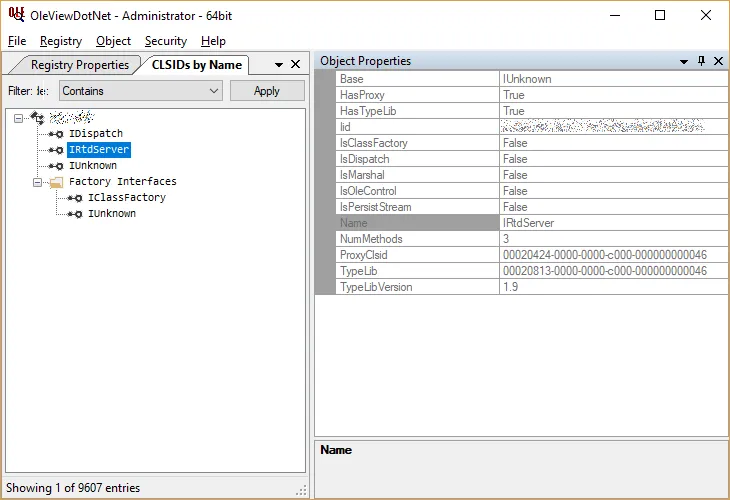The height and width of the screenshot is (500, 730).
Task: Click the OleViewDotNet app icon in title bar
Action: tap(16, 14)
